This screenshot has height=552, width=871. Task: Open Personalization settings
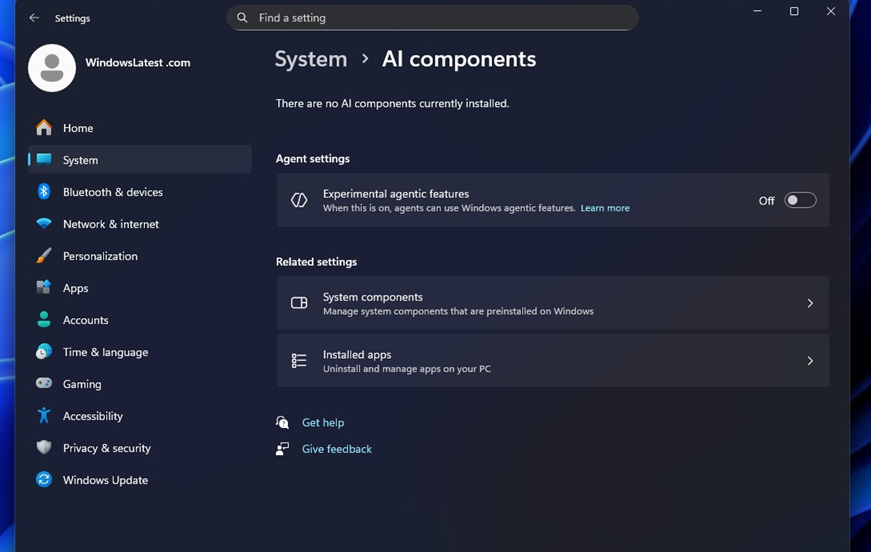[139, 255]
